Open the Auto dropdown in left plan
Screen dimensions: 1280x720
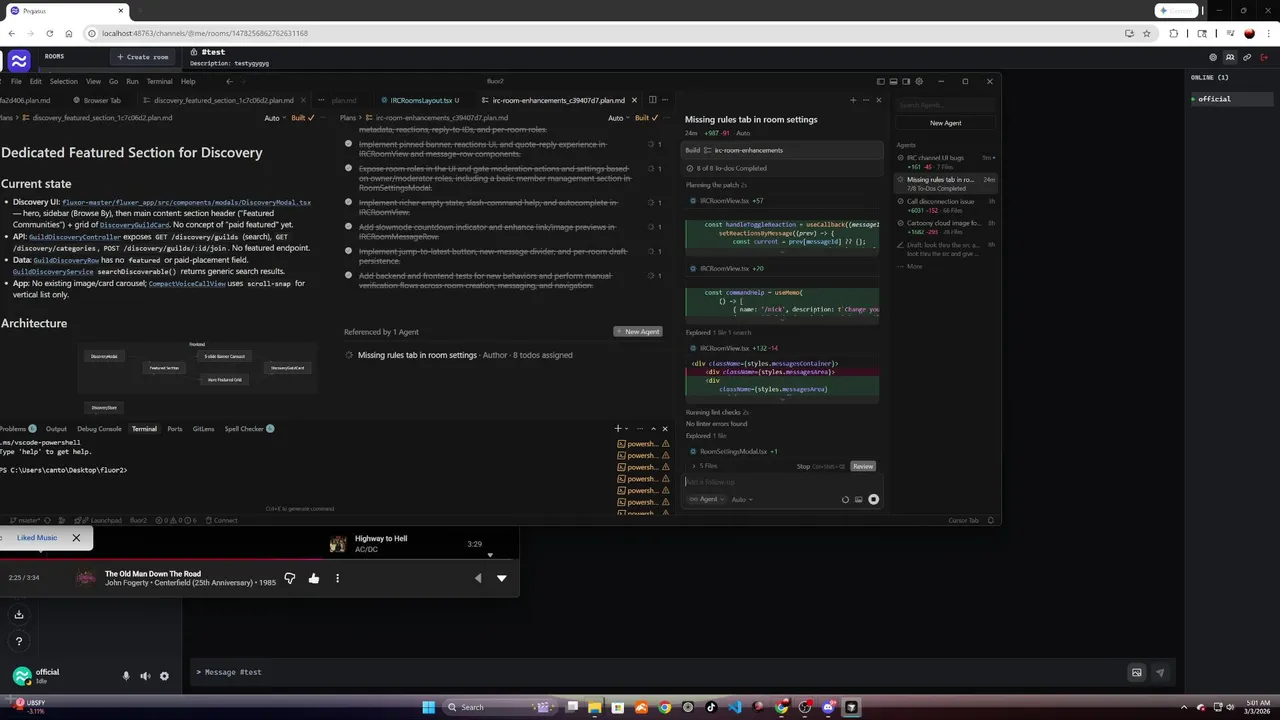coord(273,118)
